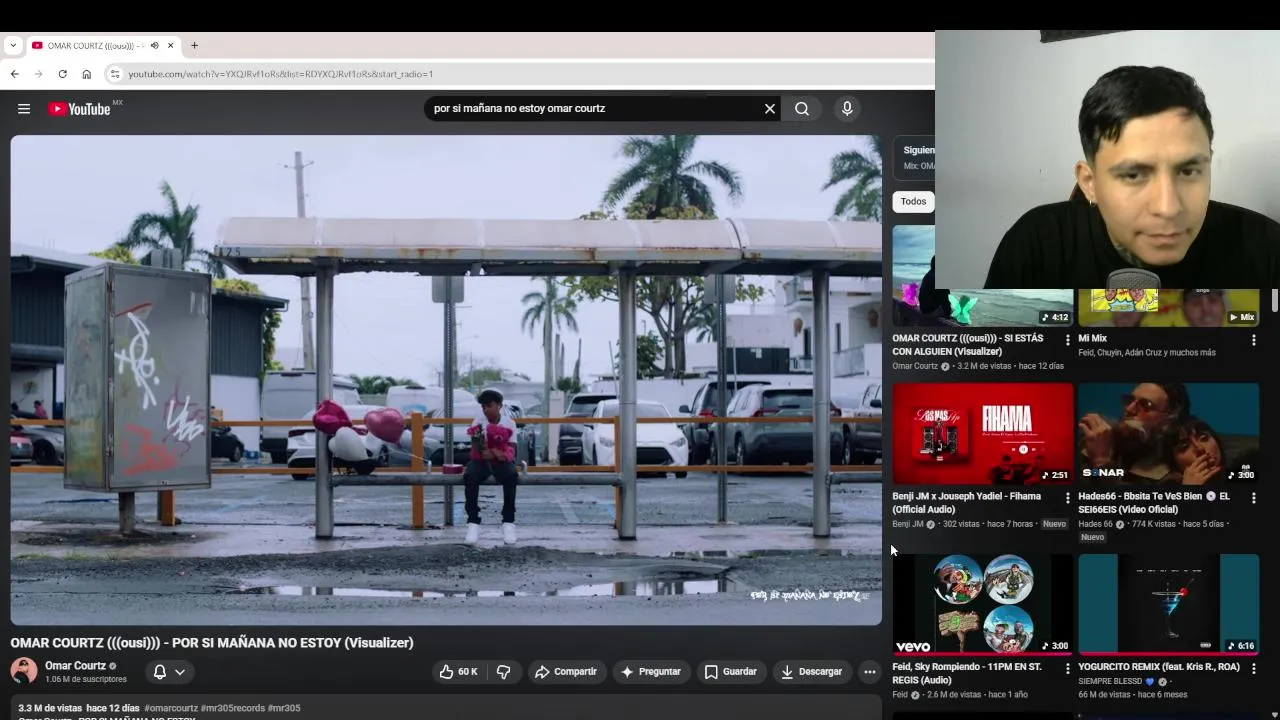Click SIEMPRE BLESSD channel name
Image resolution: width=1280 pixels, height=720 pixels.
[x=1110, y=682]
